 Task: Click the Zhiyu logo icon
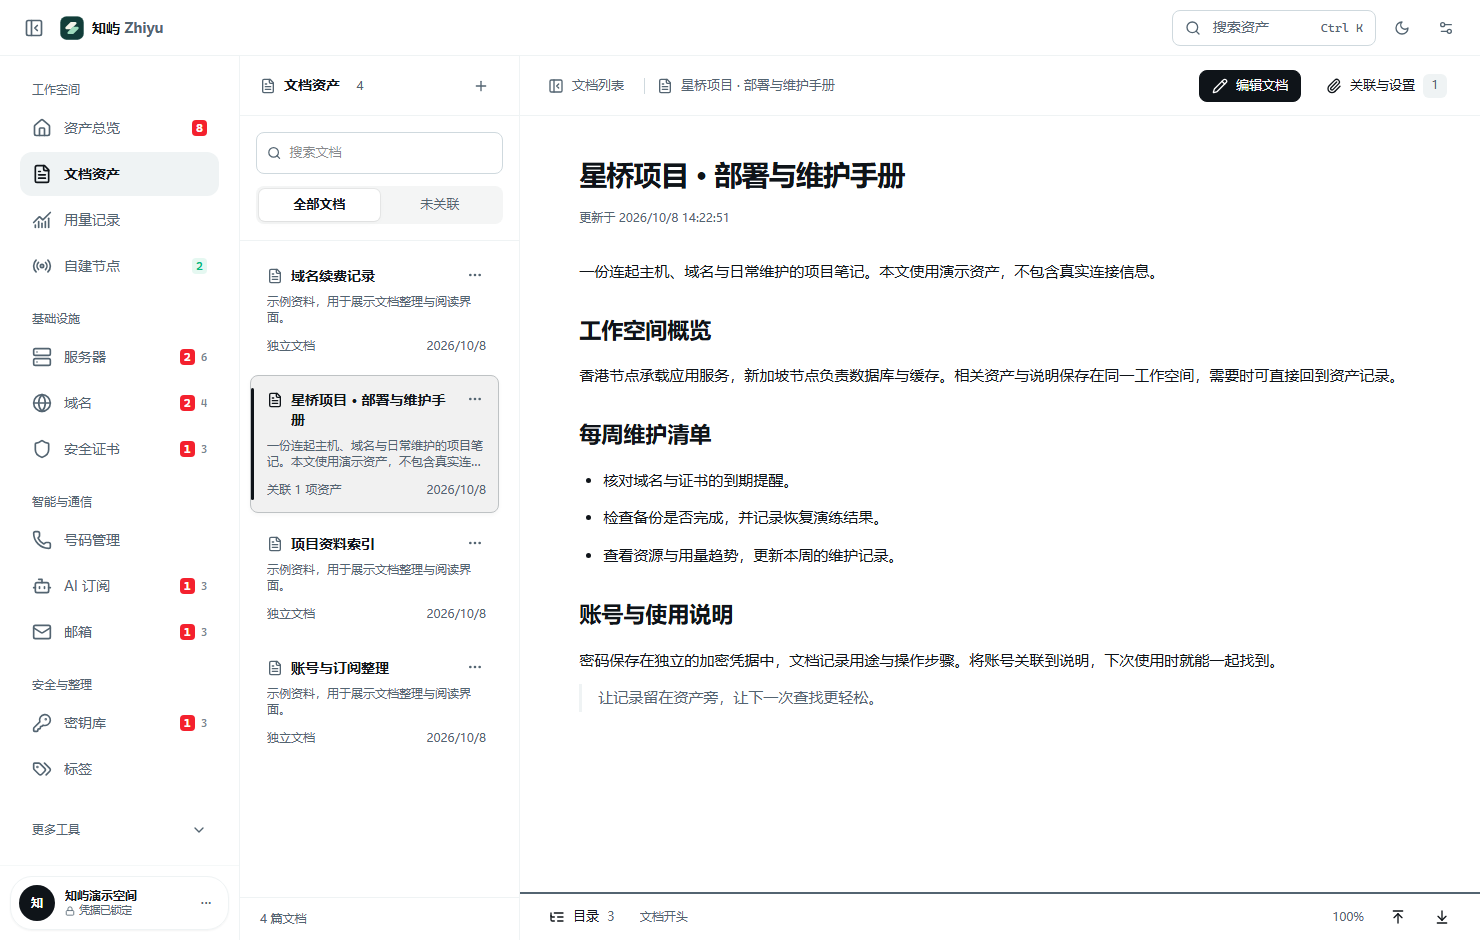(72, 28)
